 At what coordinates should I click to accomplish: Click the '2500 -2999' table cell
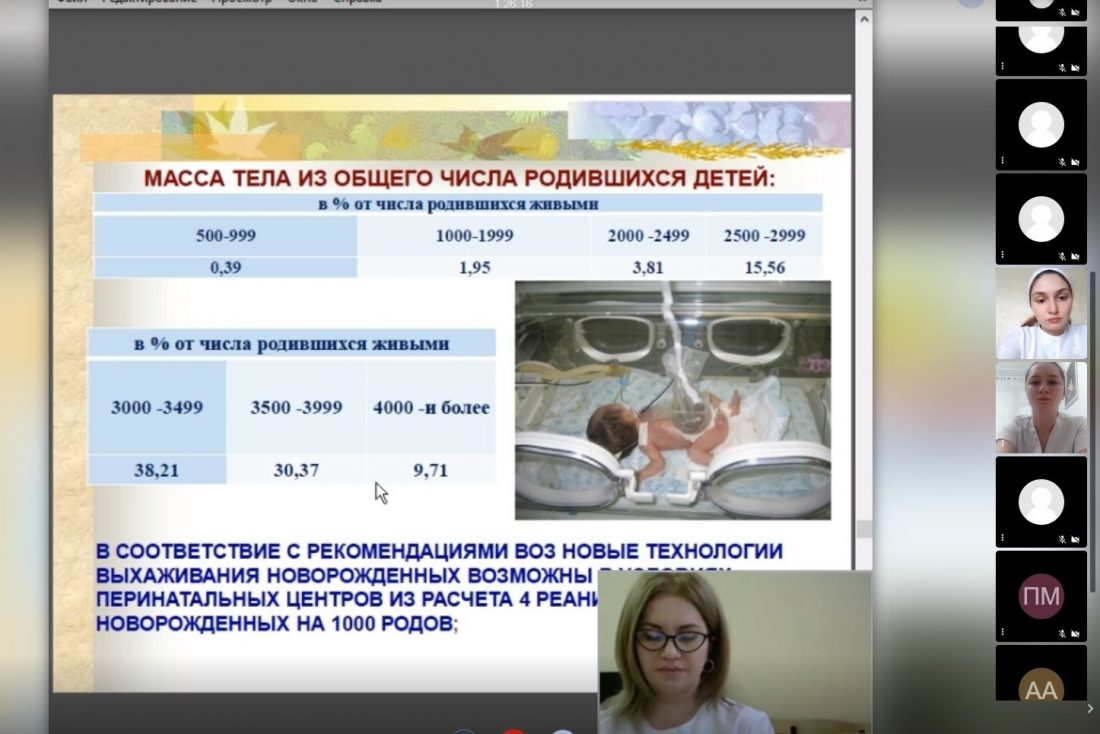point(764,236)
